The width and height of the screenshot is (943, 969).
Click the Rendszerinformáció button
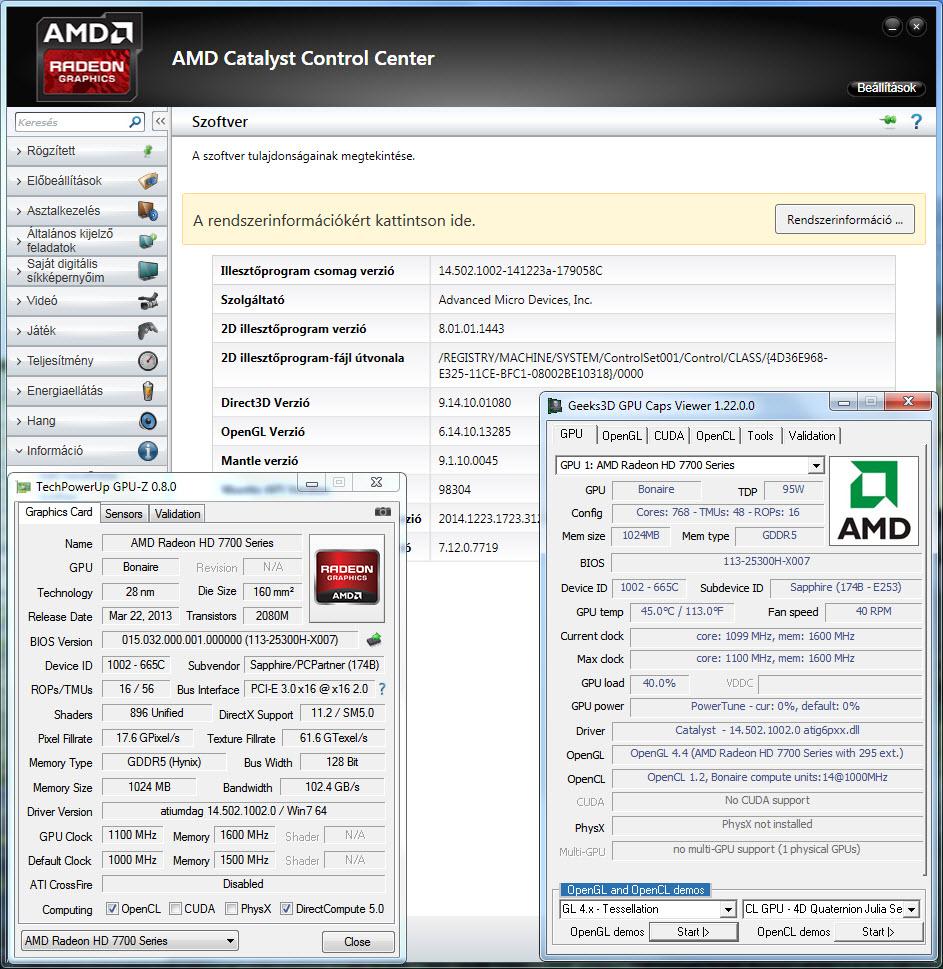pyautogui.click(x=845, y=219)
